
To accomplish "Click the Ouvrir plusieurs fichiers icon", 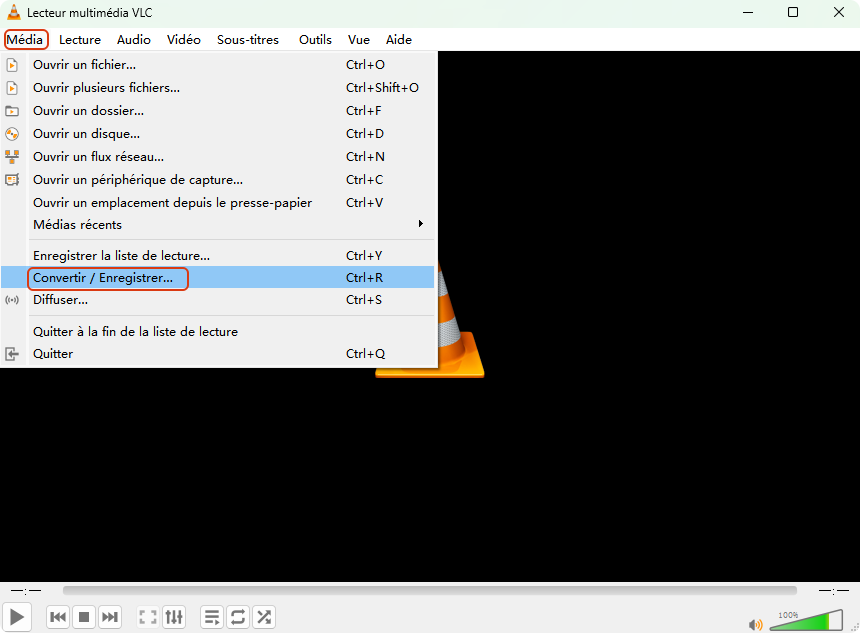I will [x=12, y=88].
